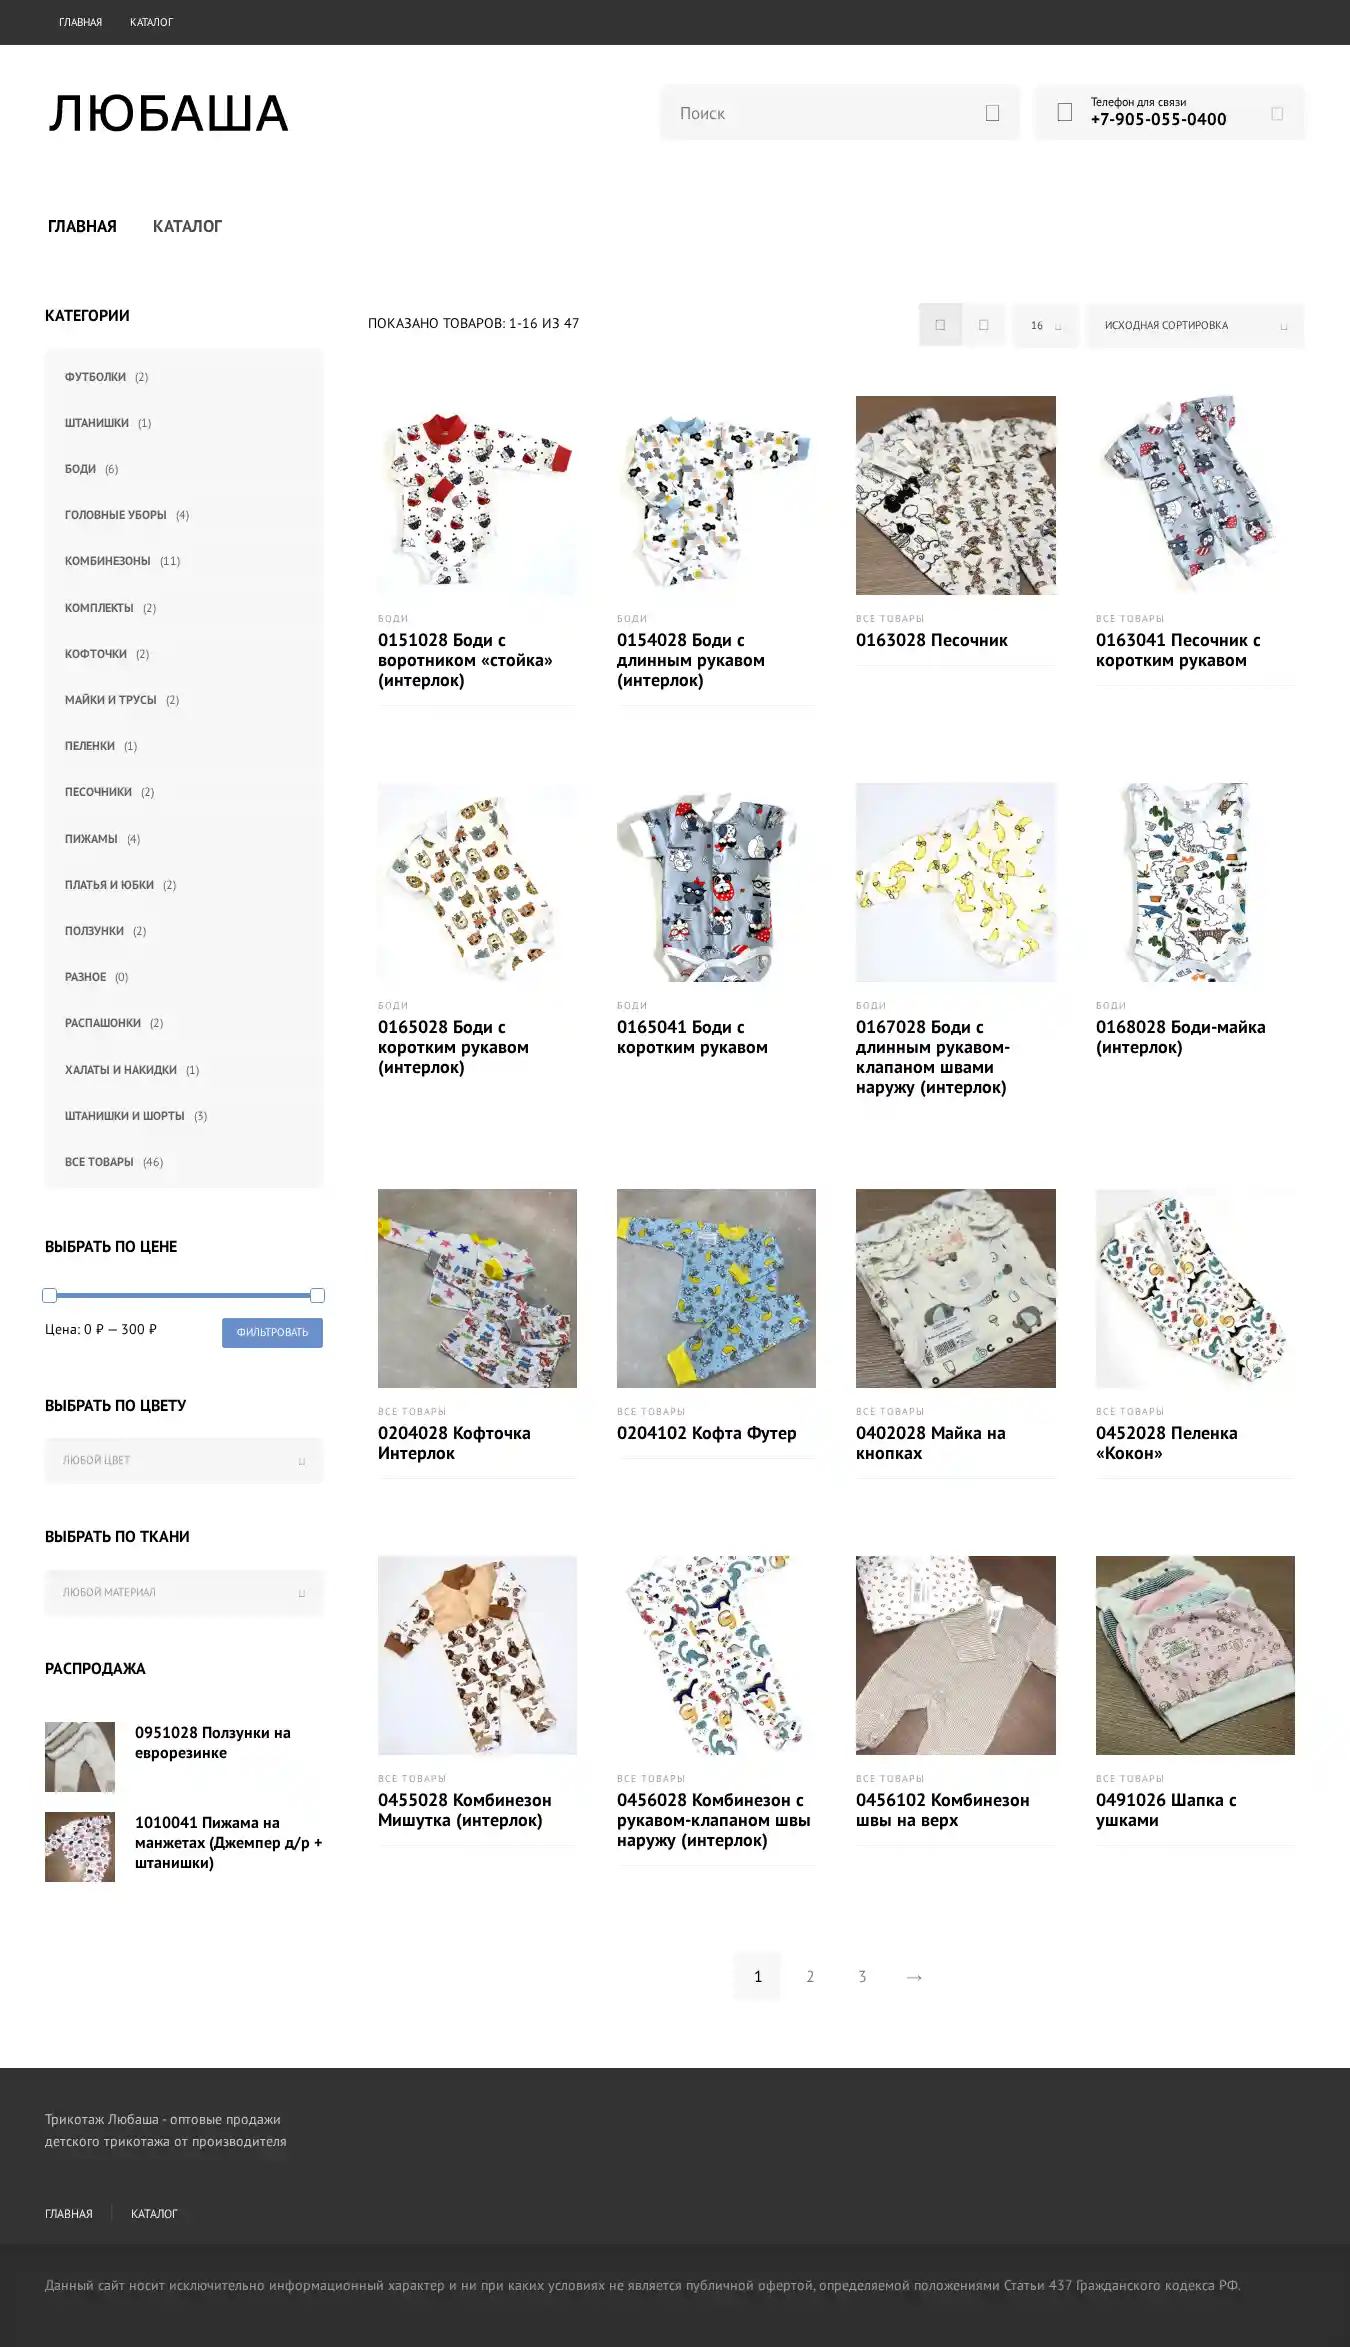Open the phone contact arrow icon

(1277, 114)
